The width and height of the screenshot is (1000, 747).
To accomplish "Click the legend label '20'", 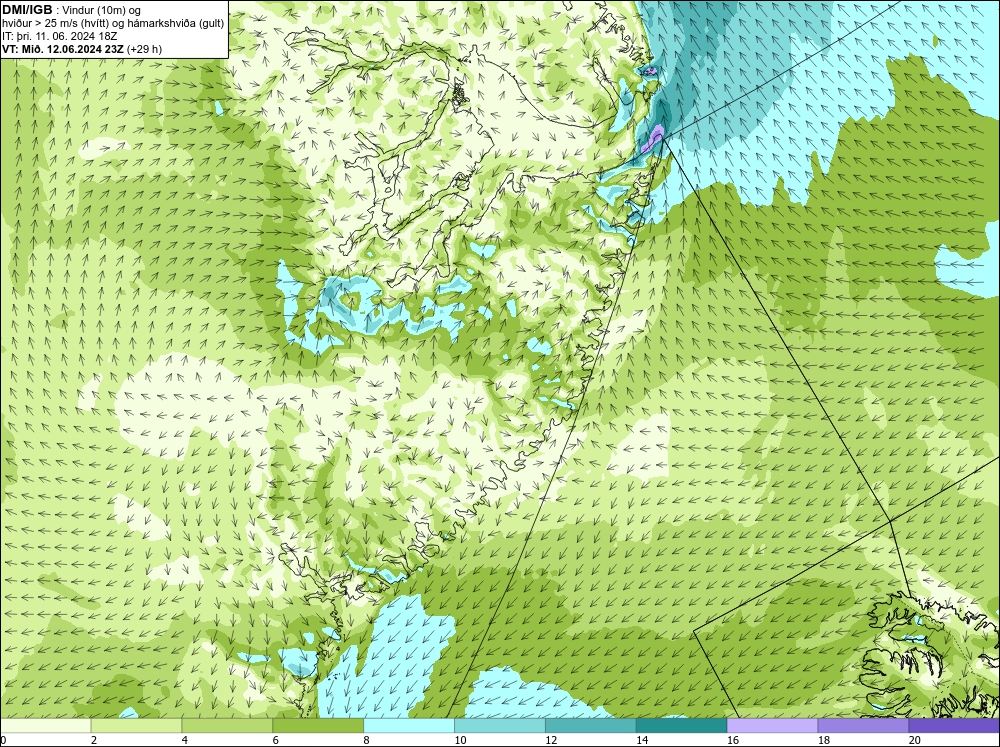I will pyautogui.click(x=915, y=740).
